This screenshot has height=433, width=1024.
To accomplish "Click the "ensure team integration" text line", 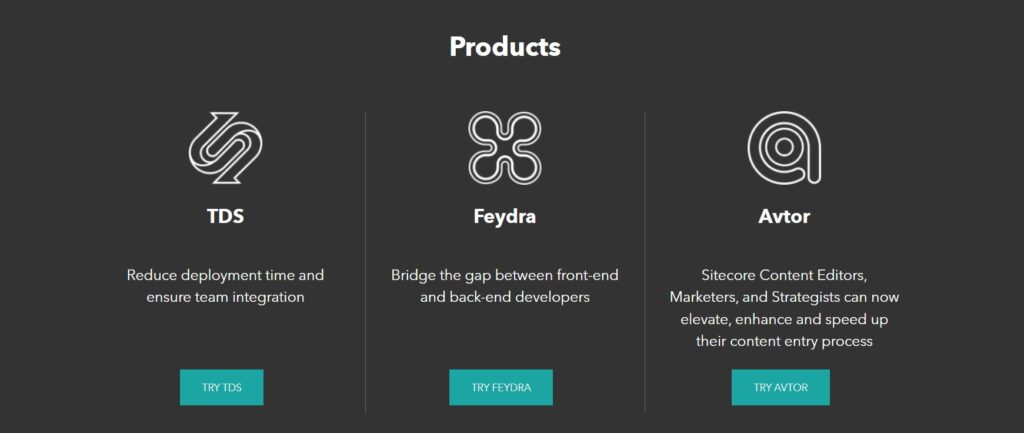I will [225, 297].
